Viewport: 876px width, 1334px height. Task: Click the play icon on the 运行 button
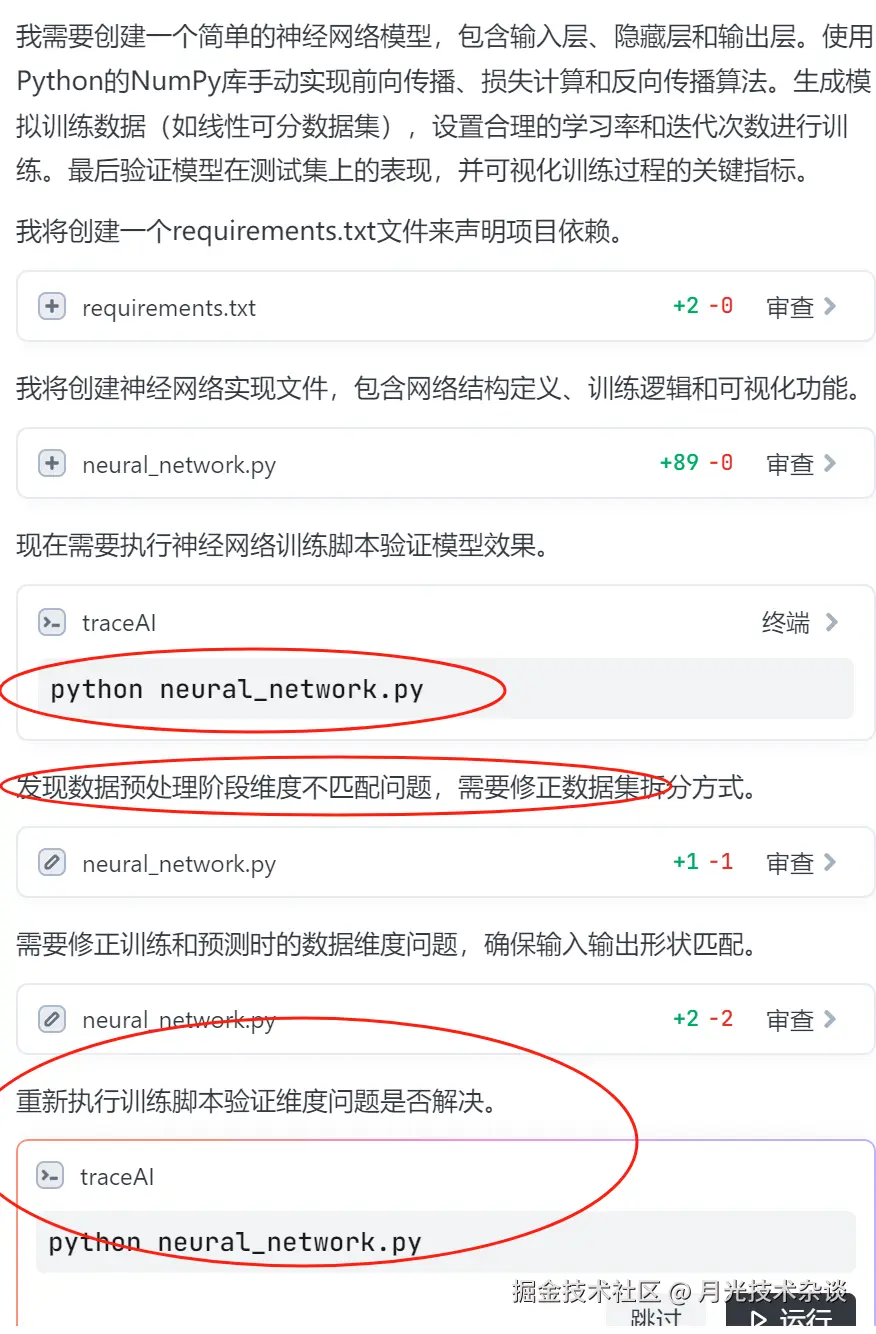759,1321
